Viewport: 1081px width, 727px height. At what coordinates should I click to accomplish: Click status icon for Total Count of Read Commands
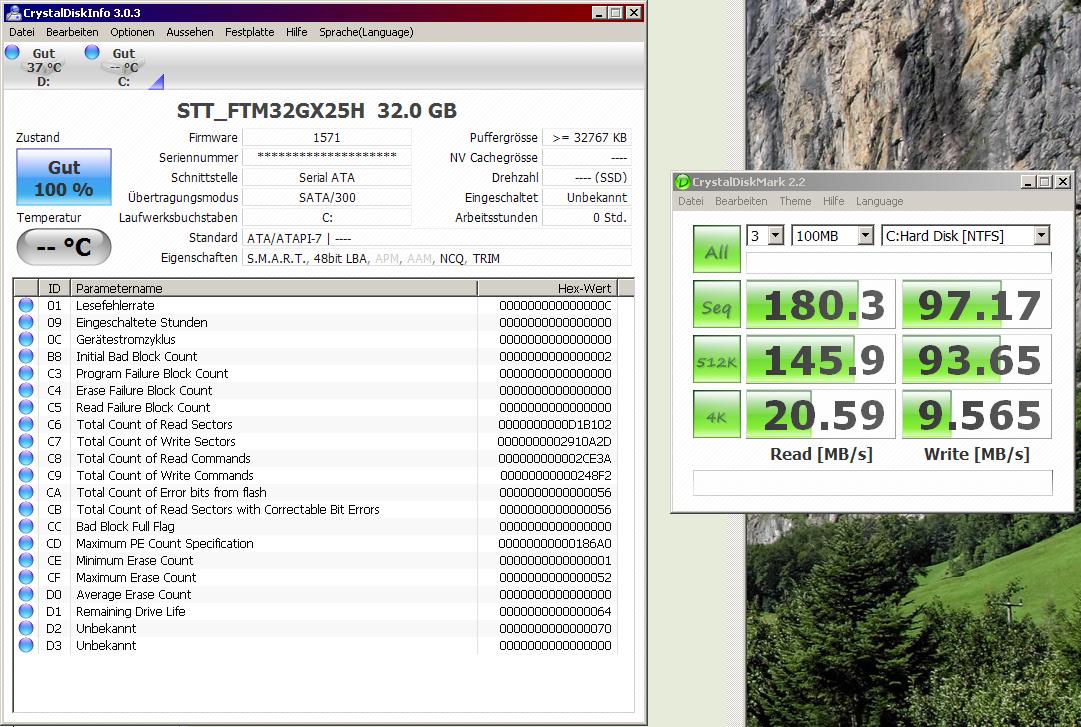tap(26, 458)
